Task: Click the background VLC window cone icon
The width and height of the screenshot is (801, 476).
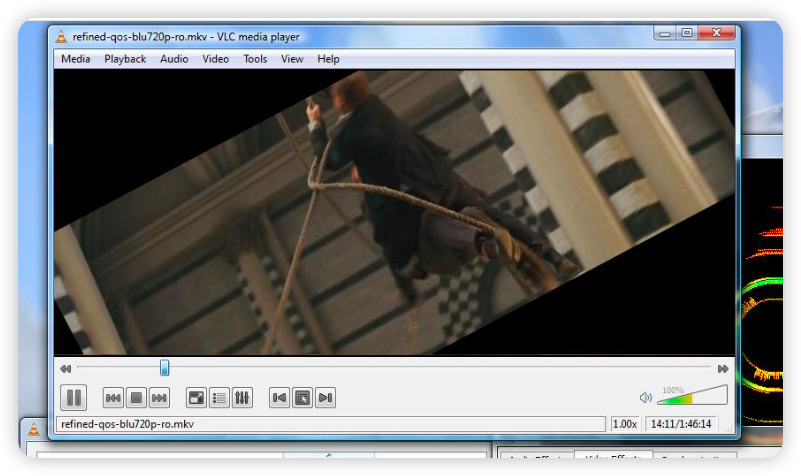Action: pos(34,429)
